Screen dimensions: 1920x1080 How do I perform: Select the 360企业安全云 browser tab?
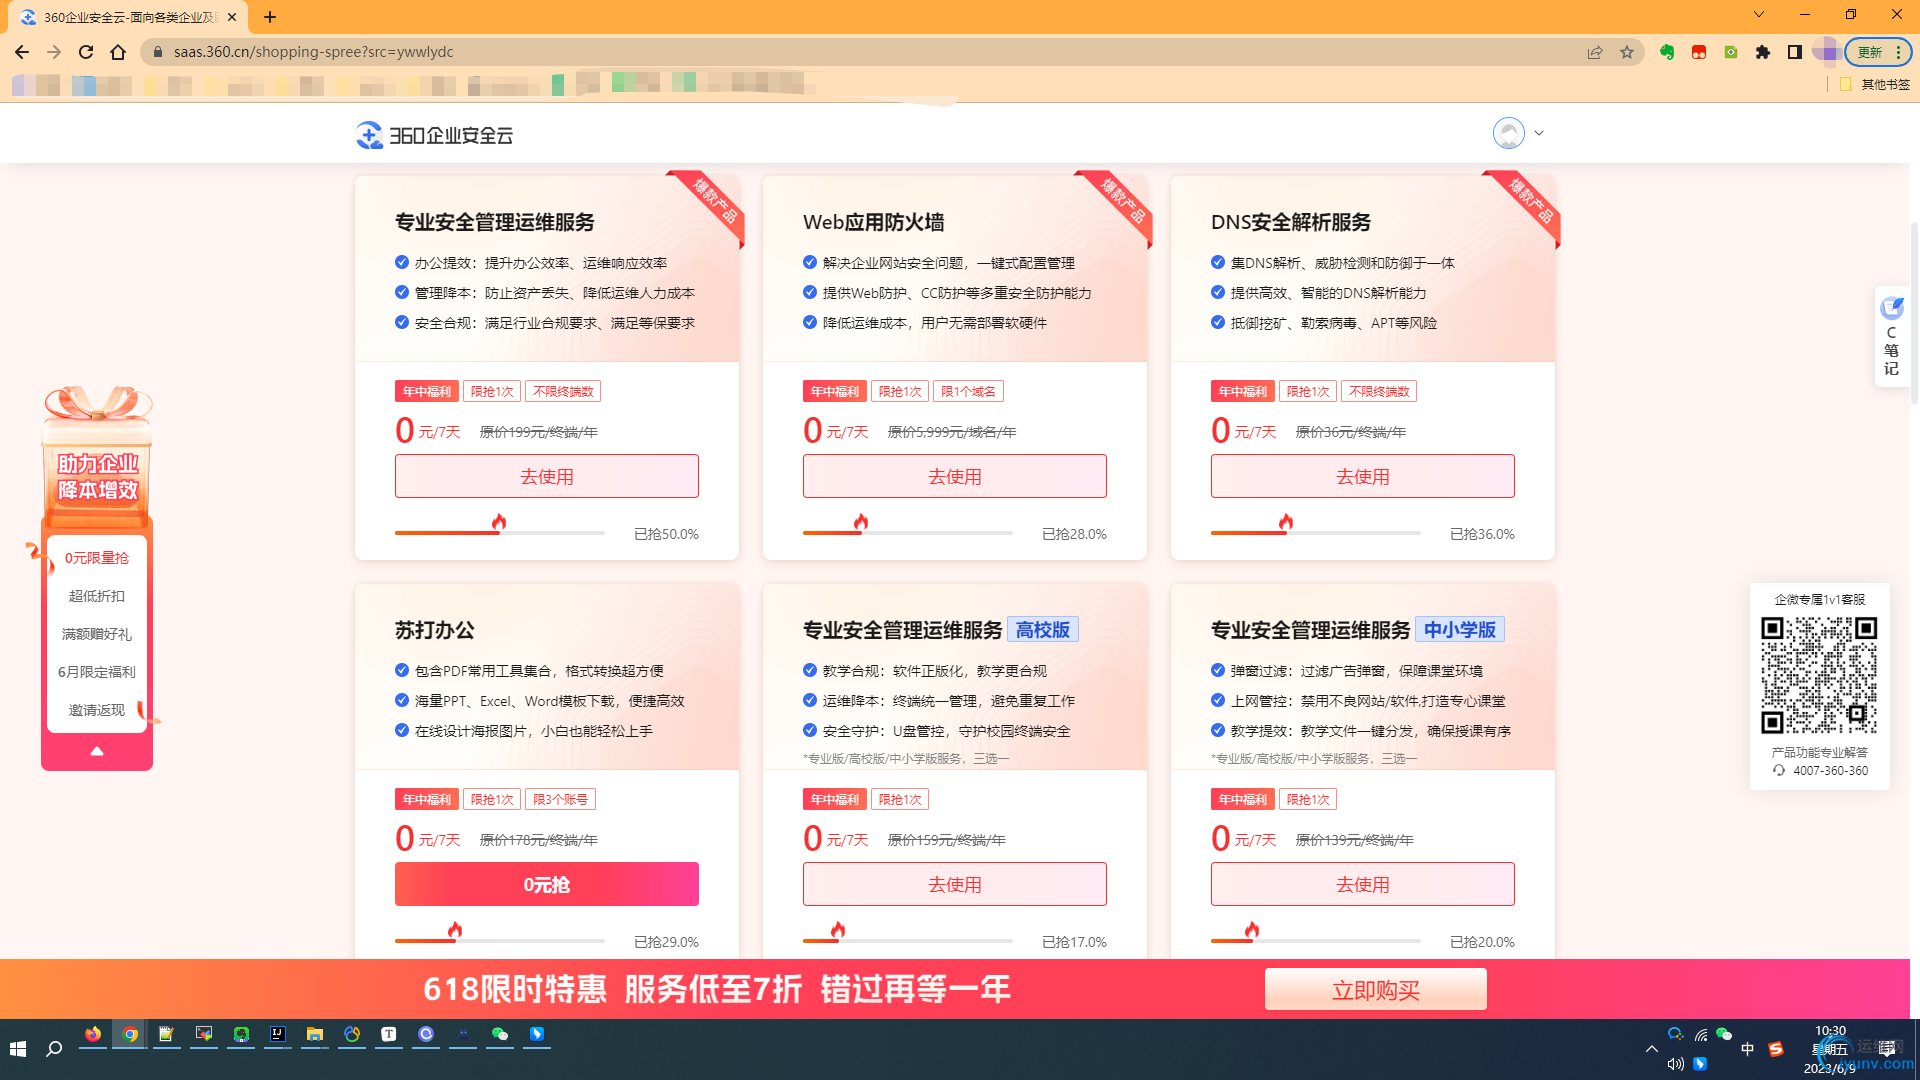128,17
